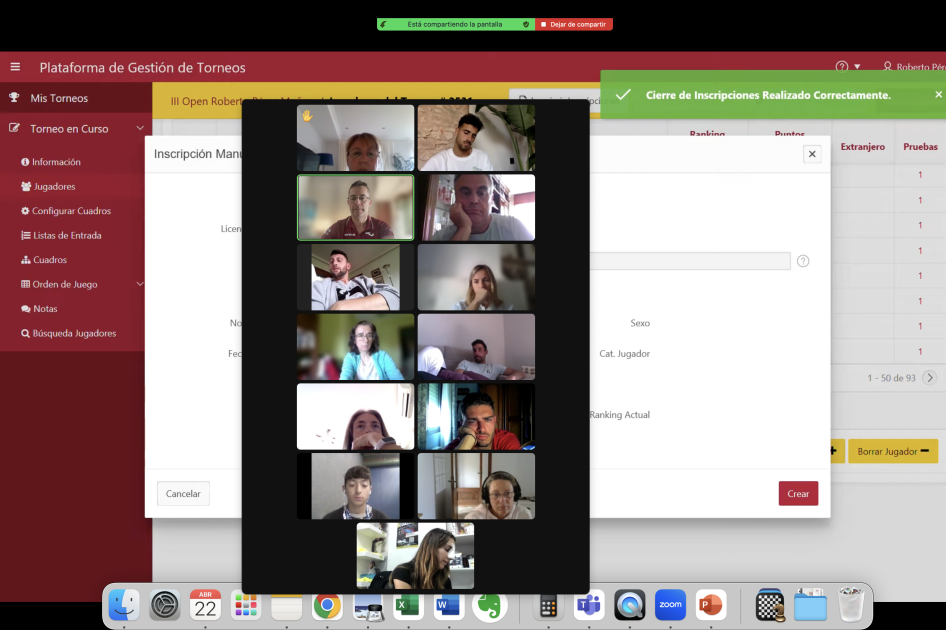Open Google Chrome from the Dock
This screenshot has height=630, width=946.
pos(327,605)
